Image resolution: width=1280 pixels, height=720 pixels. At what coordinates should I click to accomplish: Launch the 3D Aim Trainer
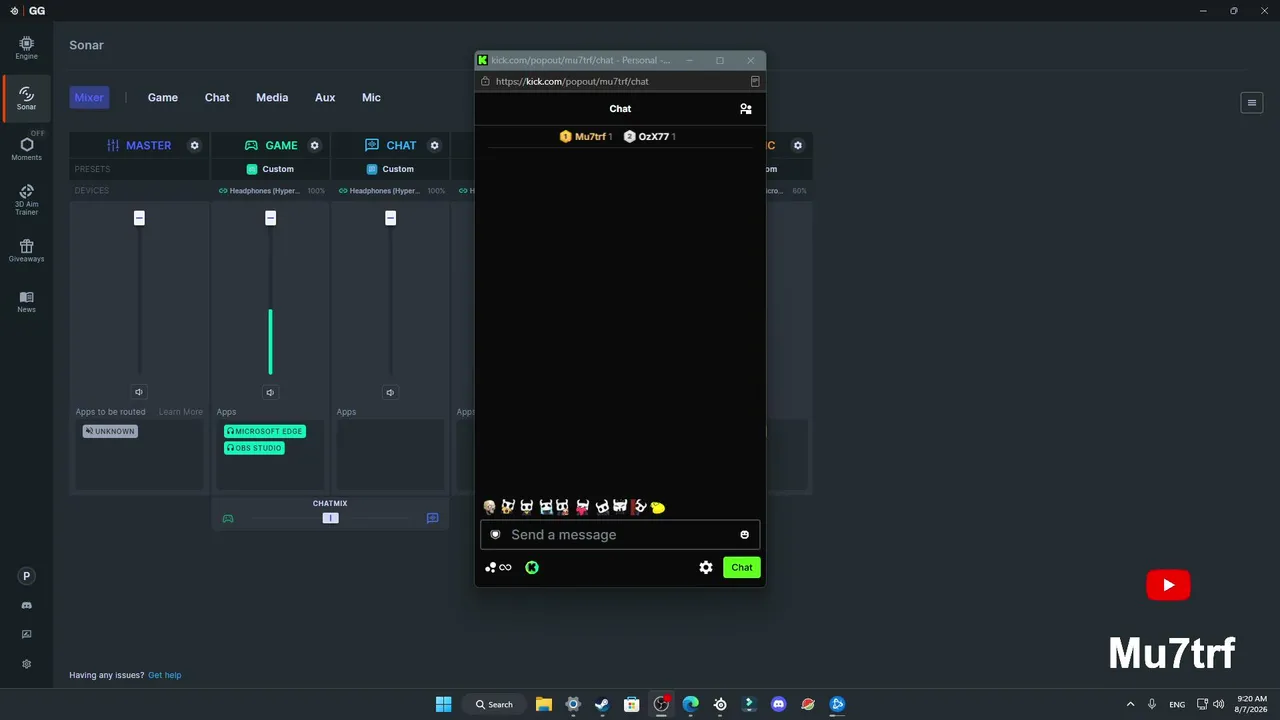coord(26,199)
